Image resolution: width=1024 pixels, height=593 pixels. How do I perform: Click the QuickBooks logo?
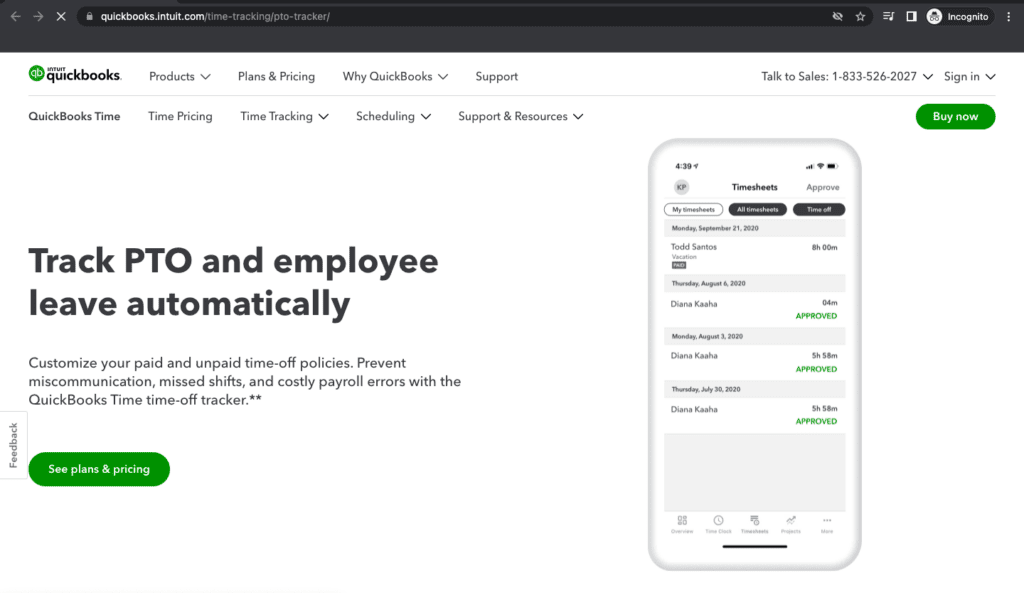(74, 73)
